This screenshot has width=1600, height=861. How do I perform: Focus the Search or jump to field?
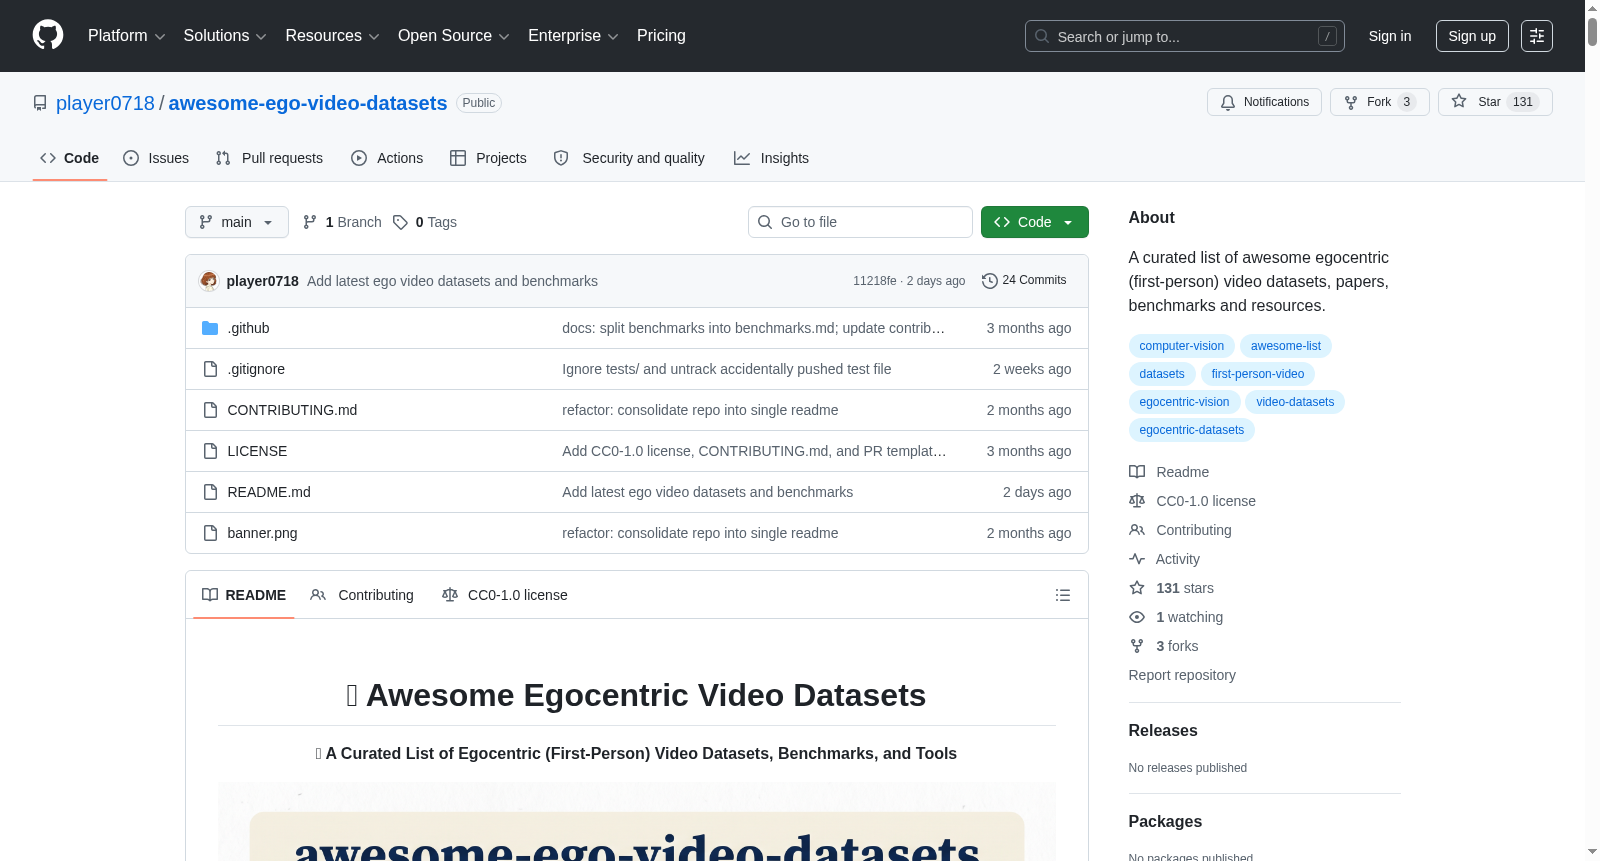(x=1185, y=36)
